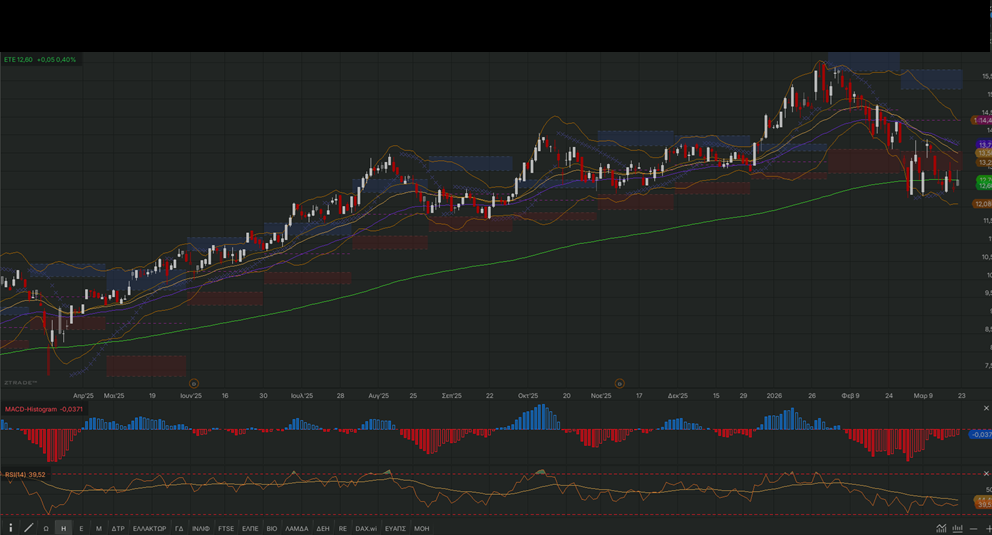Open the ΕΥΑΠΣ symbol chart
The width and height of the screenshot is (992, 535).
coord(395,528)
